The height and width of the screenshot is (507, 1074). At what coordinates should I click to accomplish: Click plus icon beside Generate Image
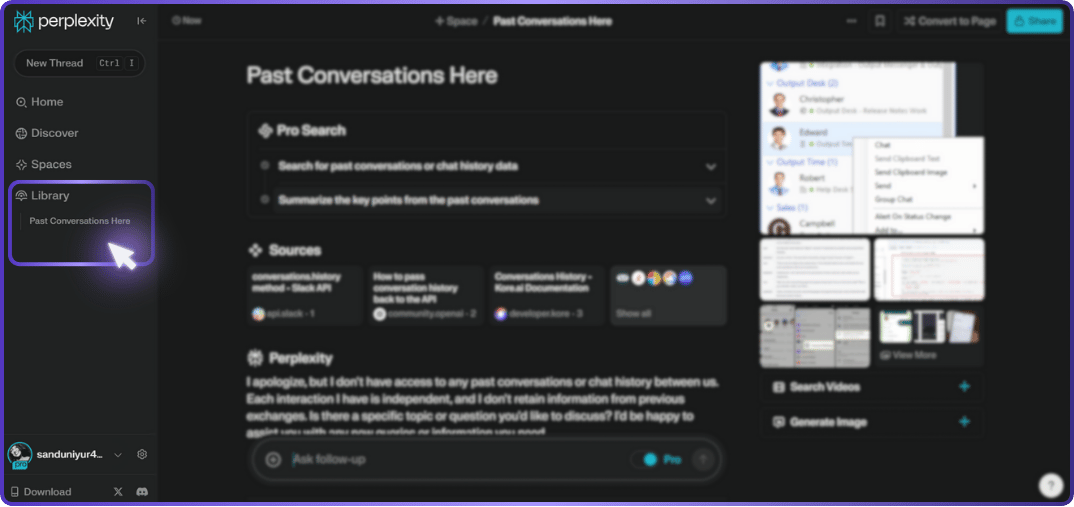point(964,422)
